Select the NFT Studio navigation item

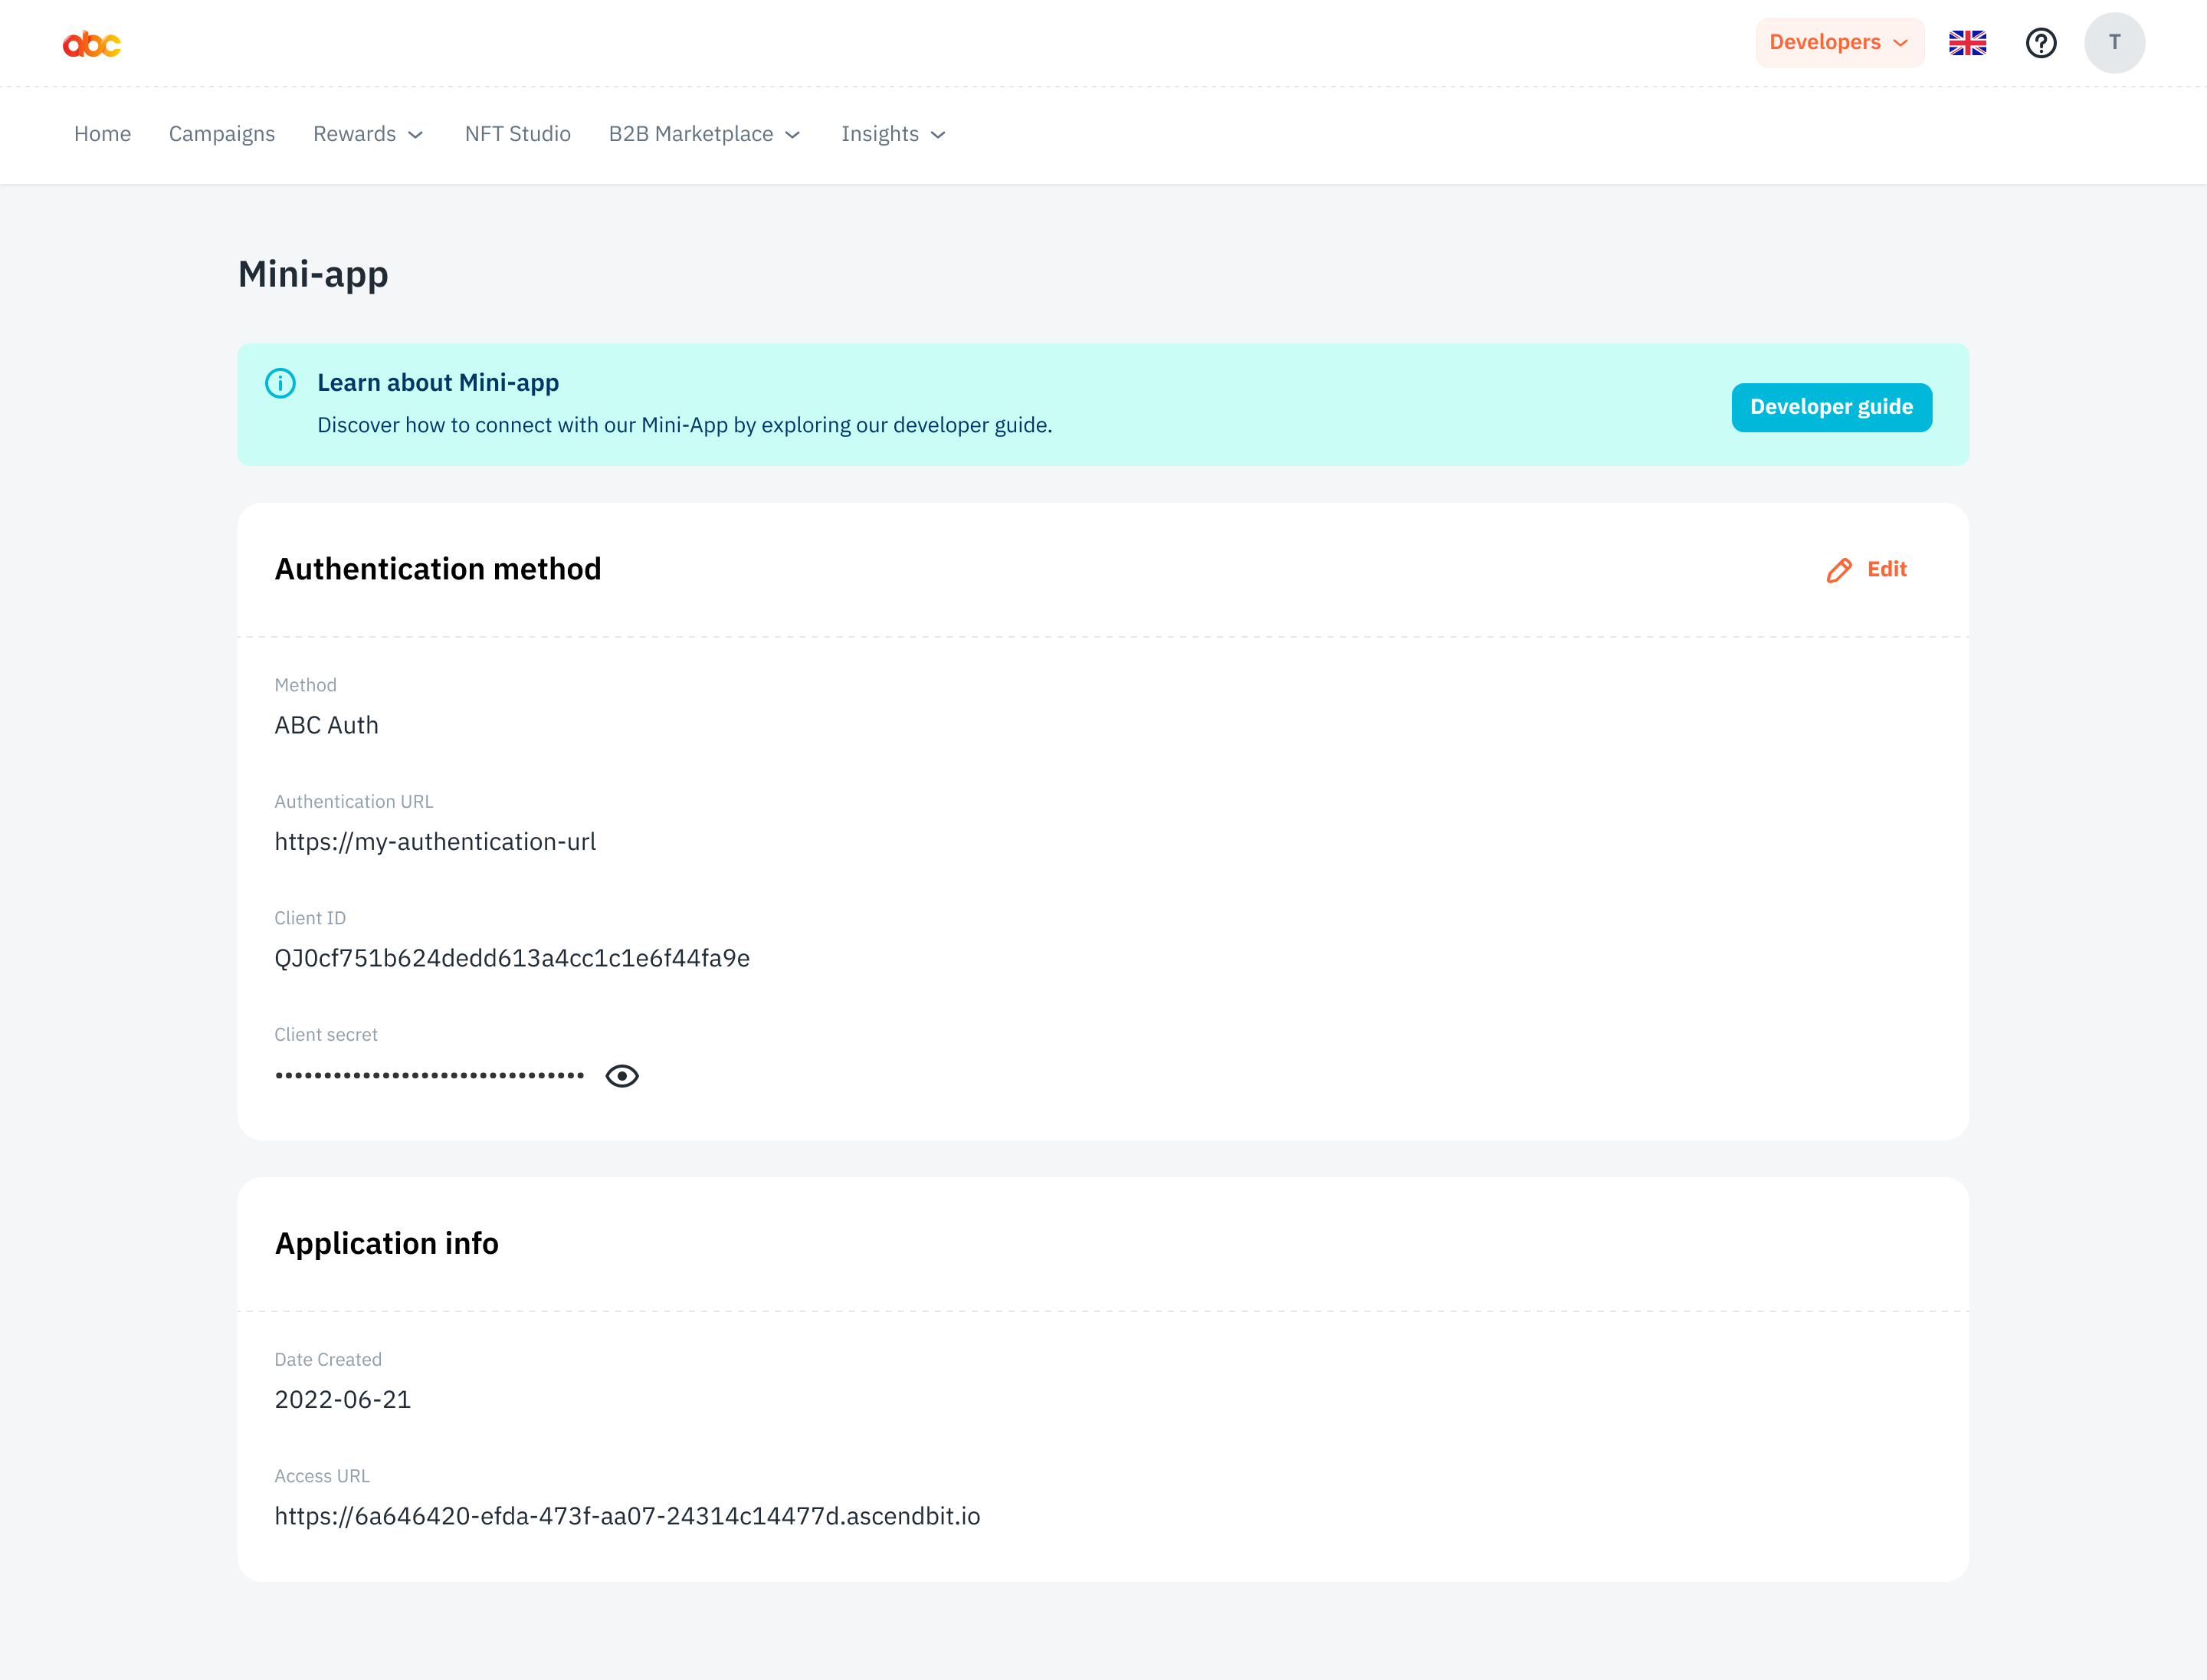pyautogui.click(x=517, y=134)
